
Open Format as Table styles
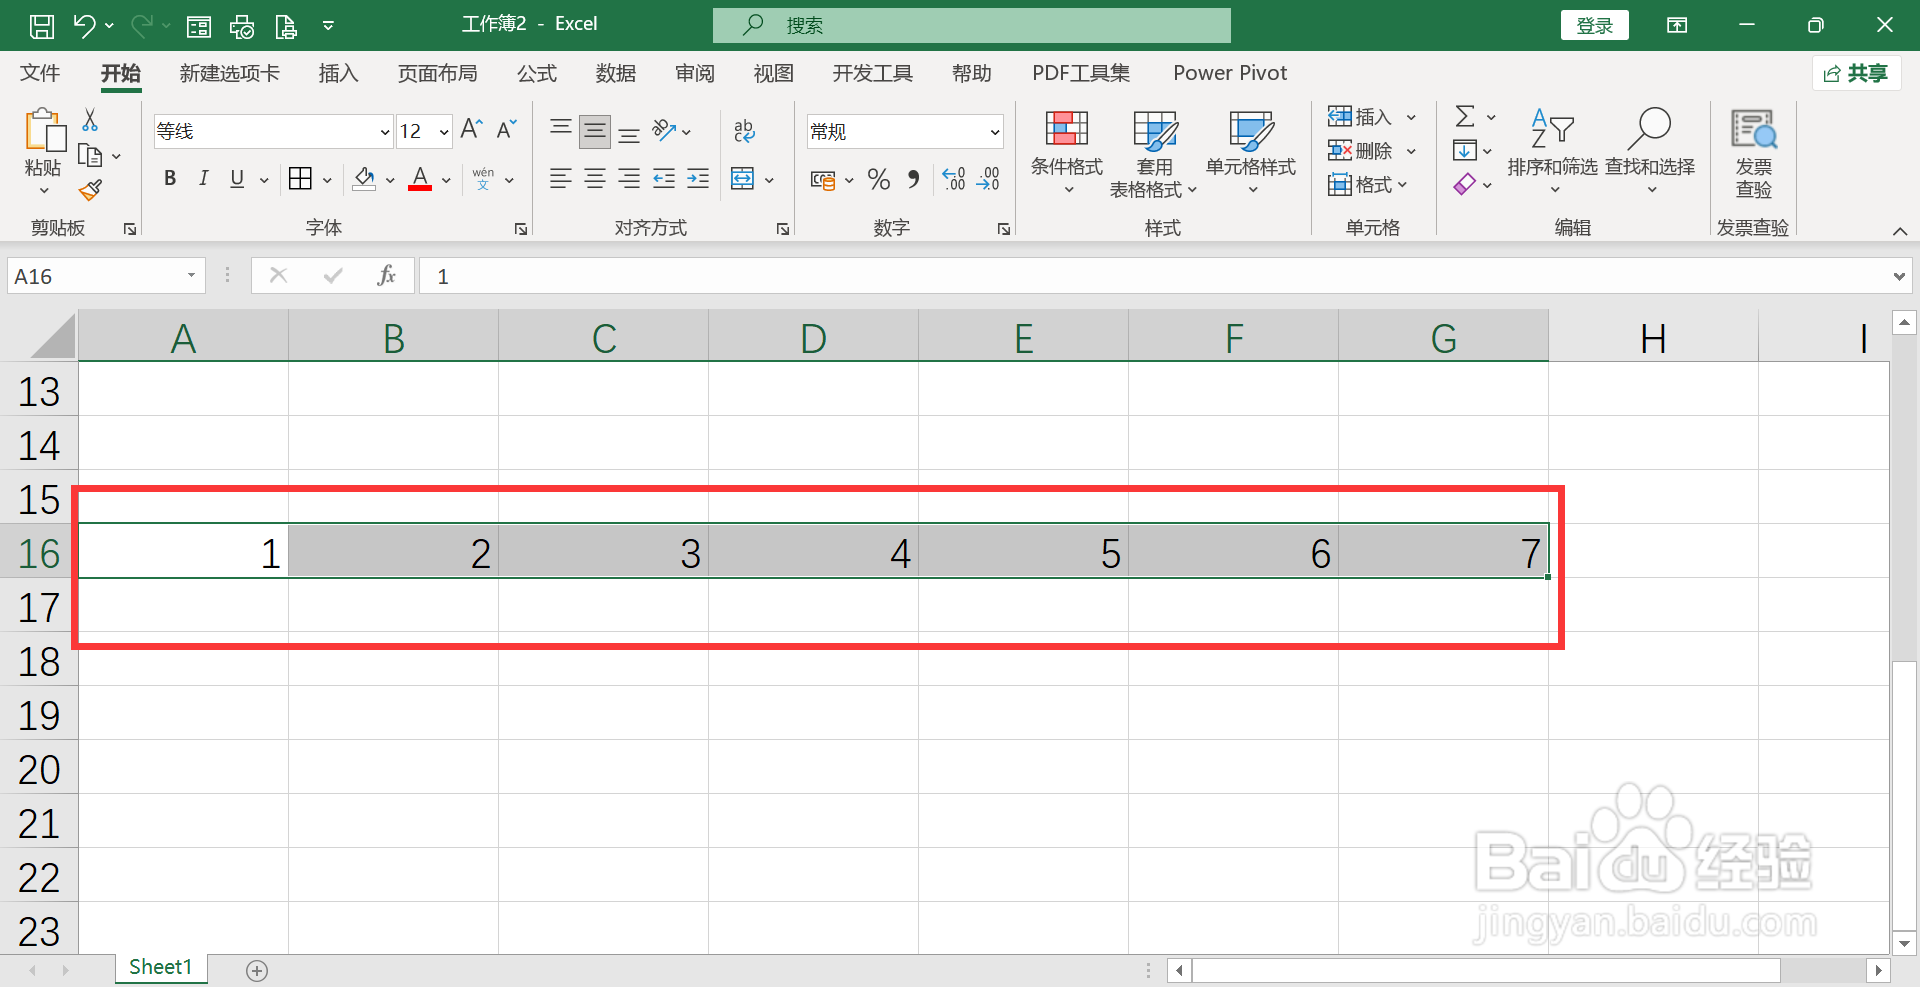pos(1153,152)
